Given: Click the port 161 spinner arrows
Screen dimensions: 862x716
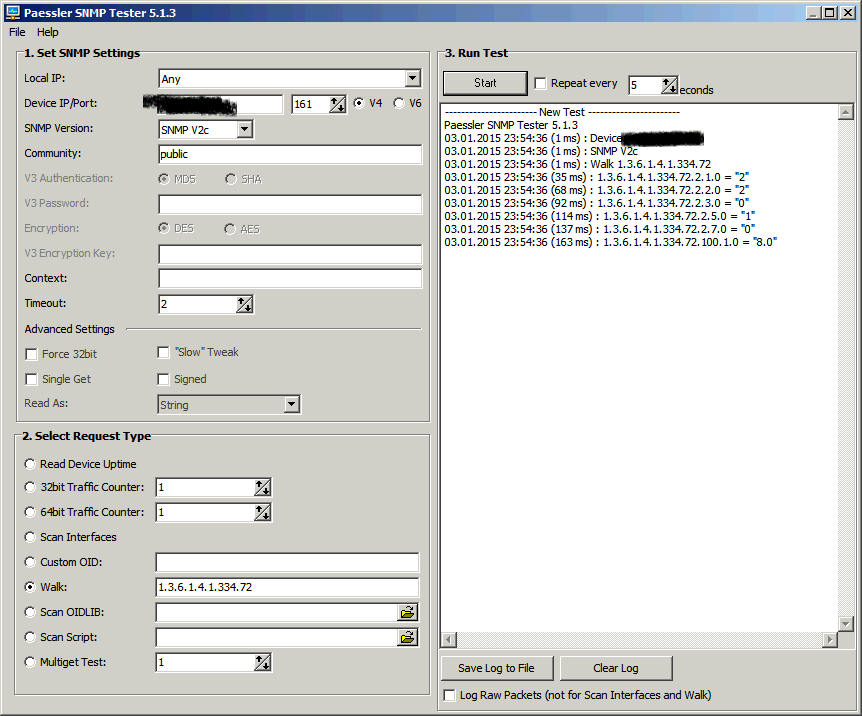Looking at the screenshot, I should [x=338, y=104].
